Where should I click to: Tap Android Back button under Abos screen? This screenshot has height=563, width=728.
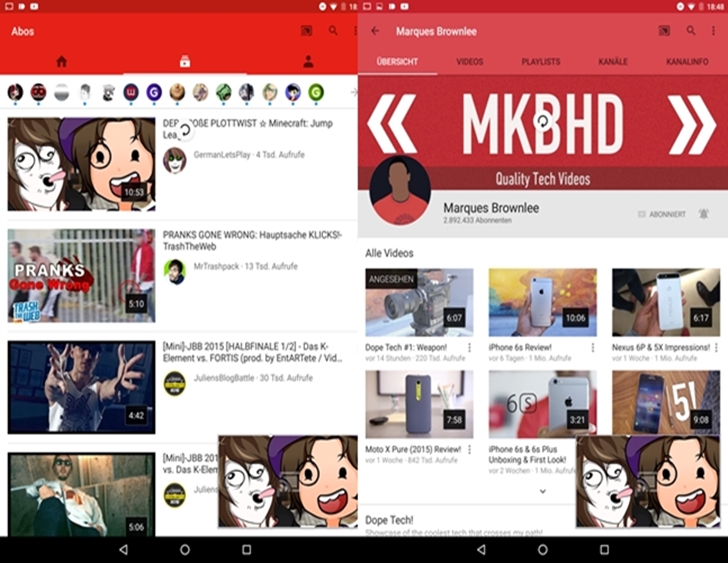124,550
